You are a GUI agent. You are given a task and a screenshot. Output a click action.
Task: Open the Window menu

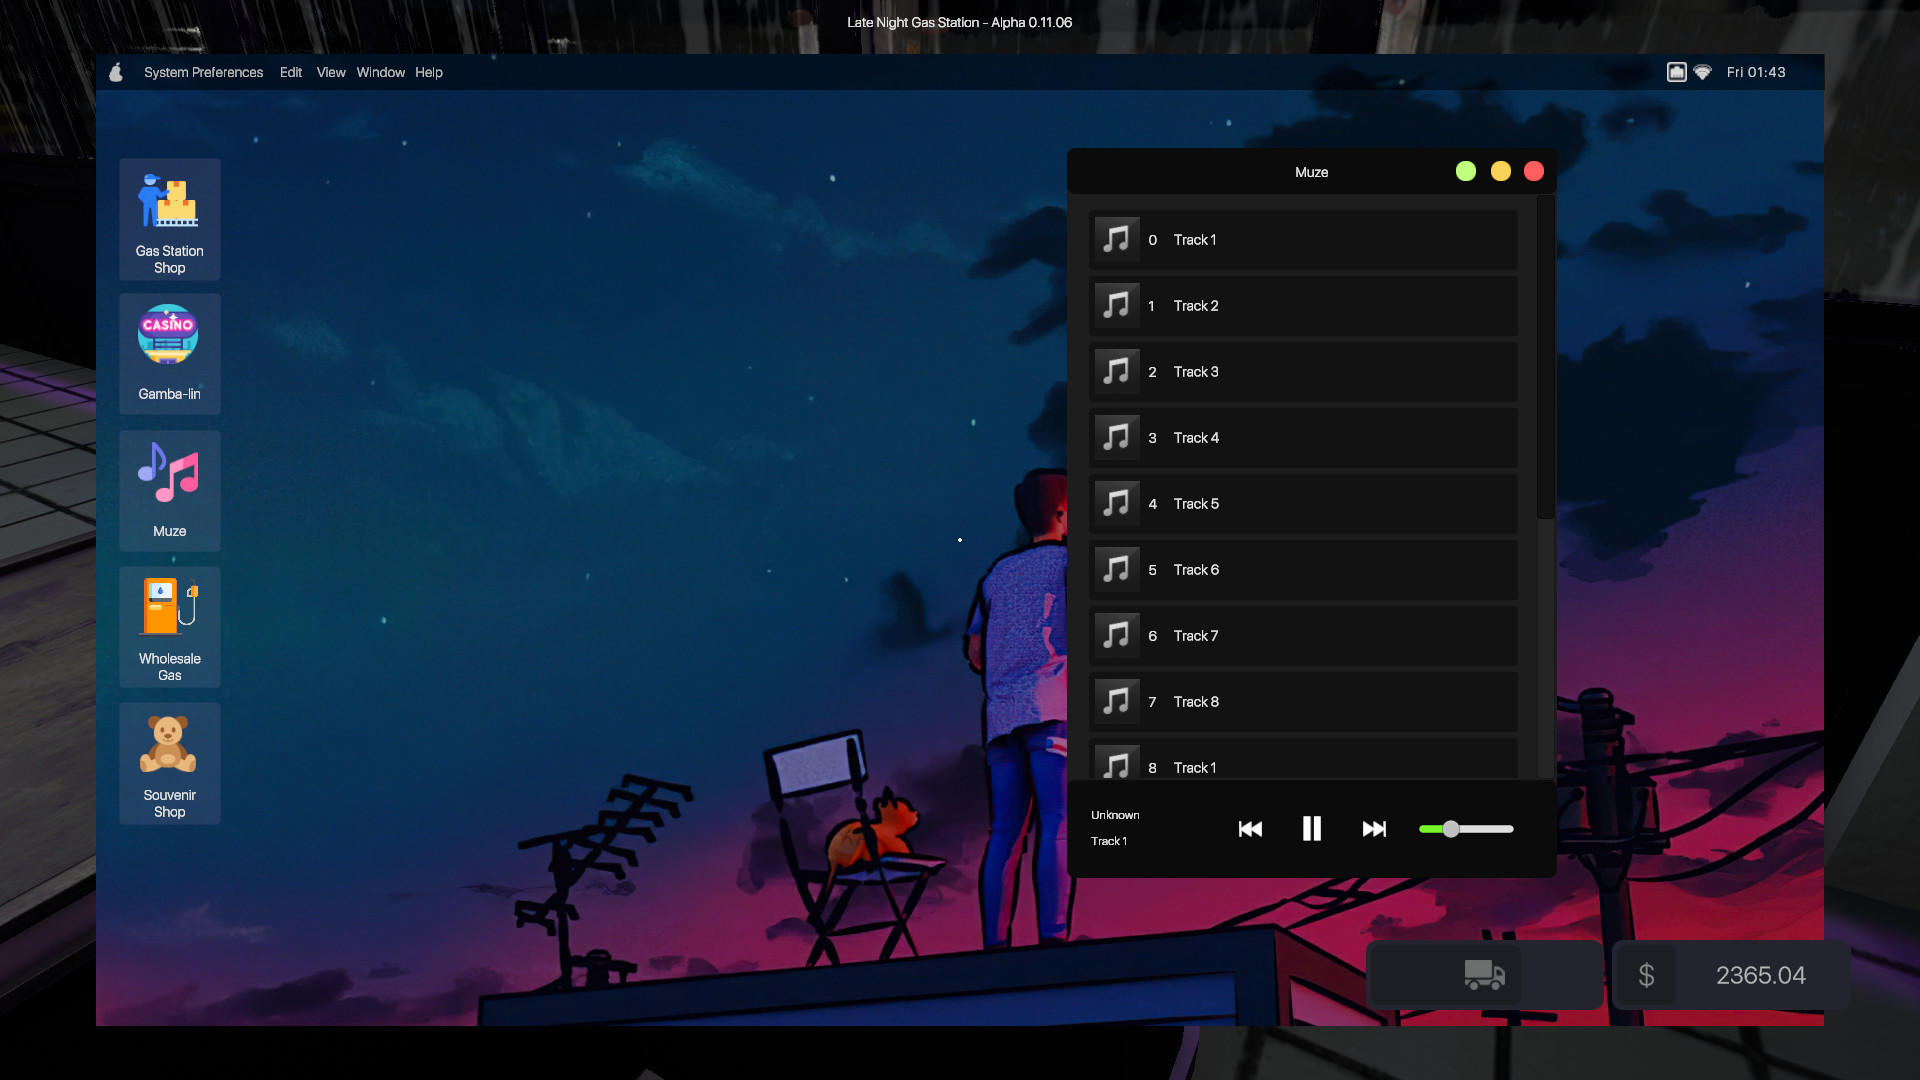(380, 72)
